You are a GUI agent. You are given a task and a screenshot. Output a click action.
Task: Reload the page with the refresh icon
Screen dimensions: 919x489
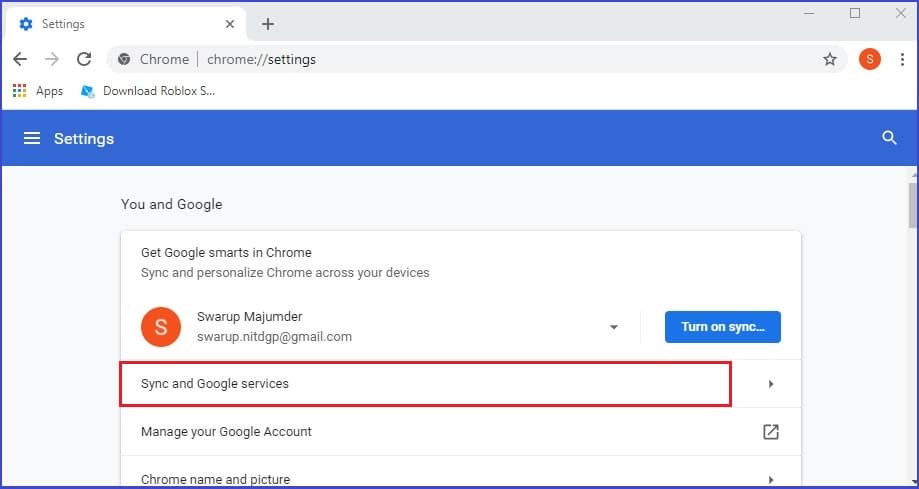pyautogui.click(x=84, y=59)
